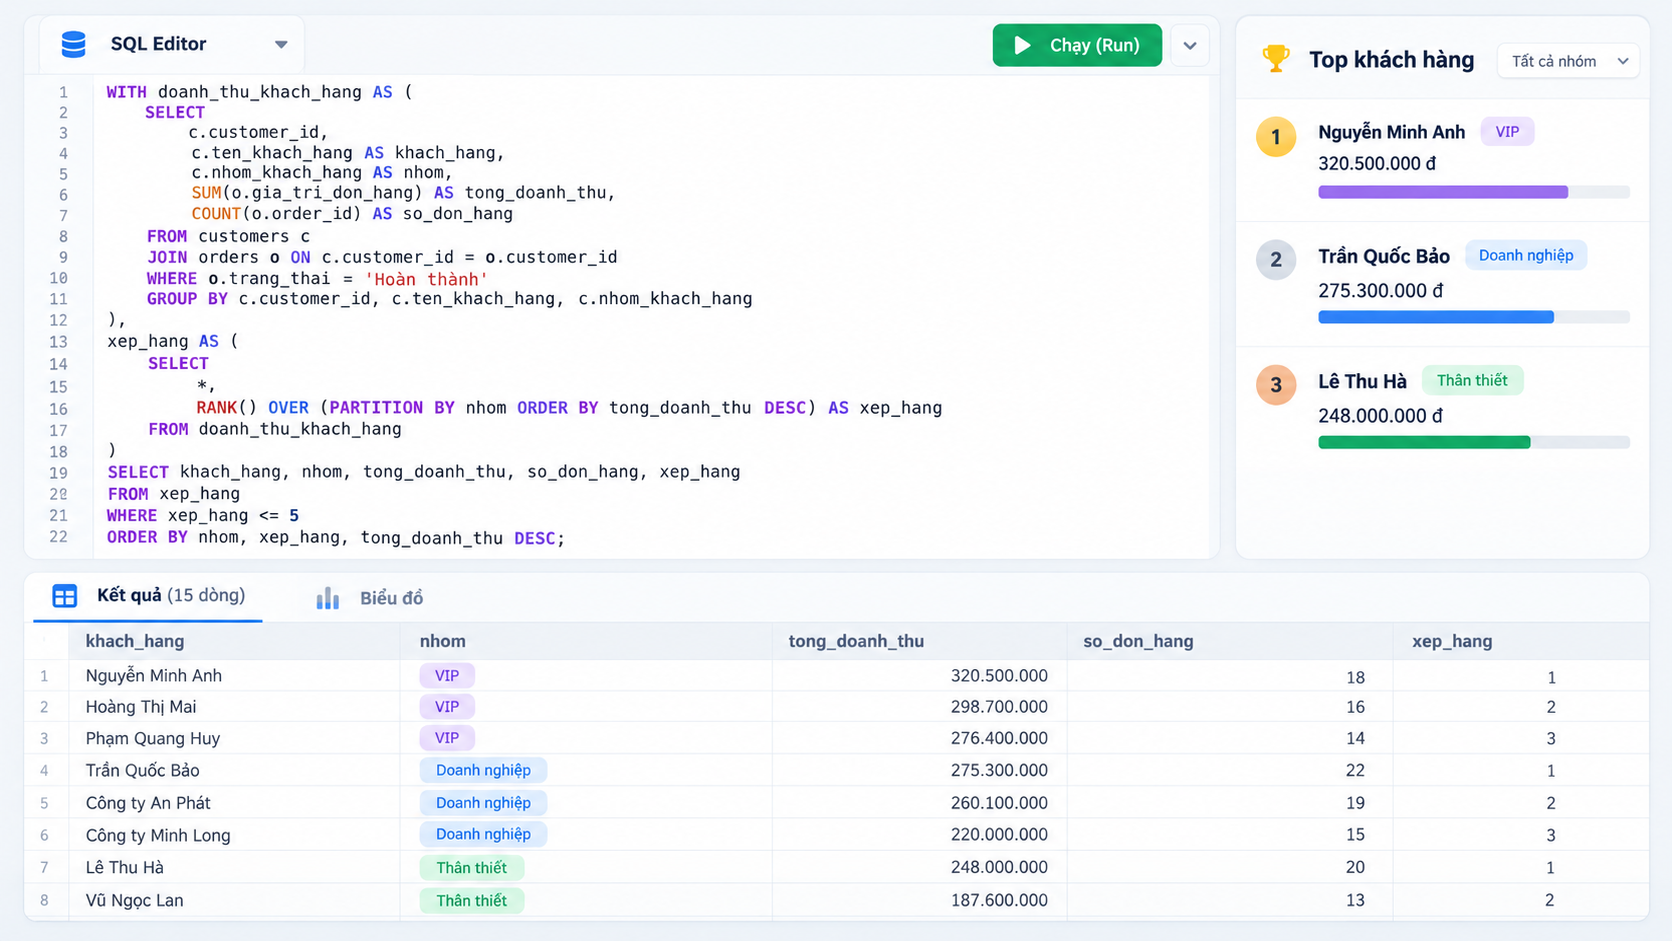
Task: Click Thân thiết badge in Vũ Ngọc Lan row
Action: point(471,900)
